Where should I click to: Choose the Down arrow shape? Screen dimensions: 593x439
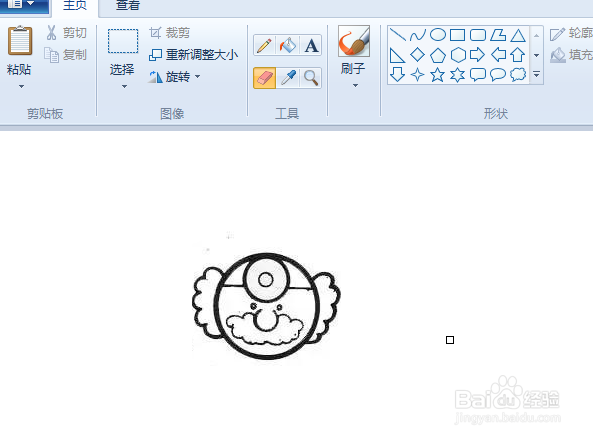(x=397, y=74)
